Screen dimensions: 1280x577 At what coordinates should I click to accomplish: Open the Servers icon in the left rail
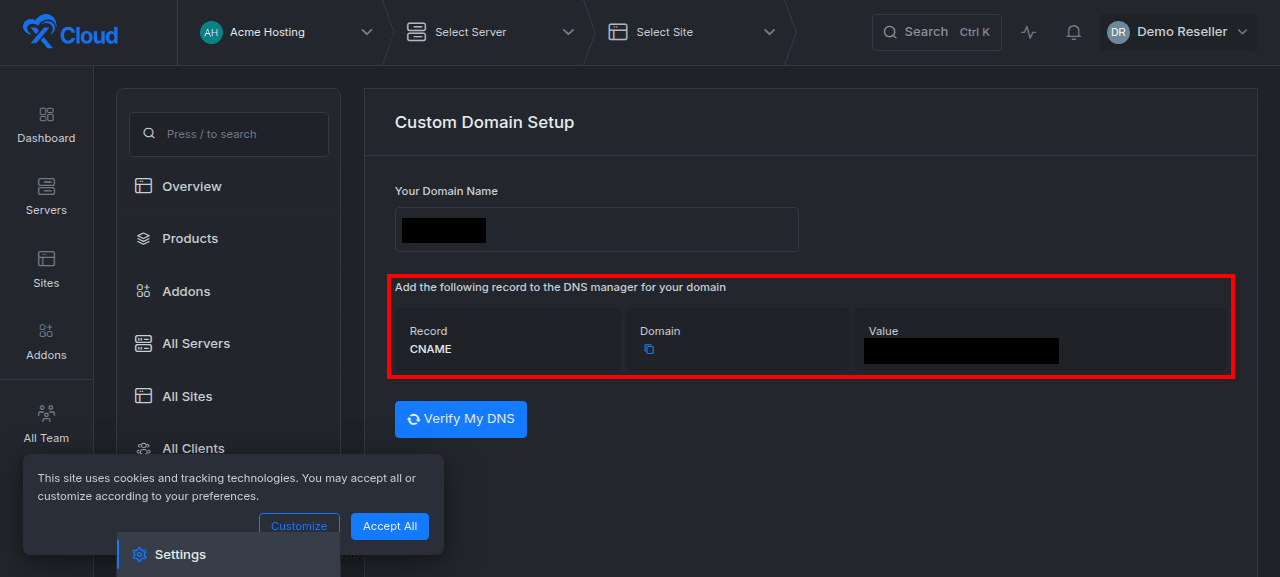pos(46,186)
